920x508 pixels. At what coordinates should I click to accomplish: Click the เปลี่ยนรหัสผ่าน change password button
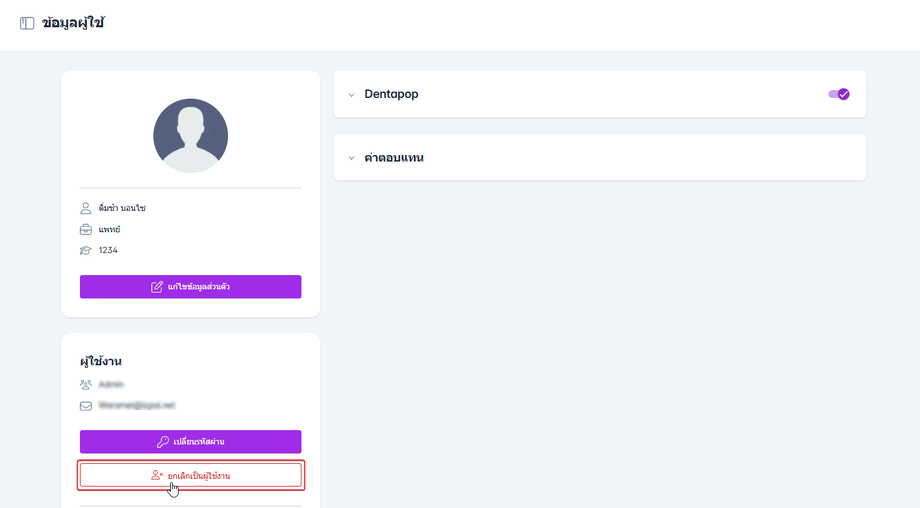pyautogui.click(x=191, y=442)
